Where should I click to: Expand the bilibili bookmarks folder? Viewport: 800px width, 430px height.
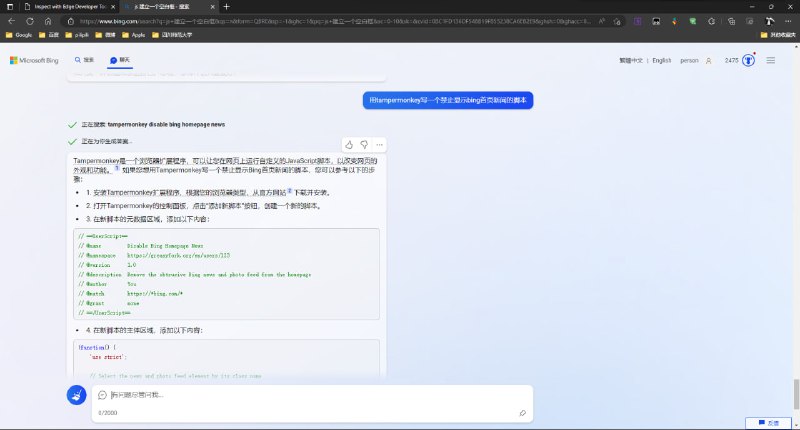77,35
